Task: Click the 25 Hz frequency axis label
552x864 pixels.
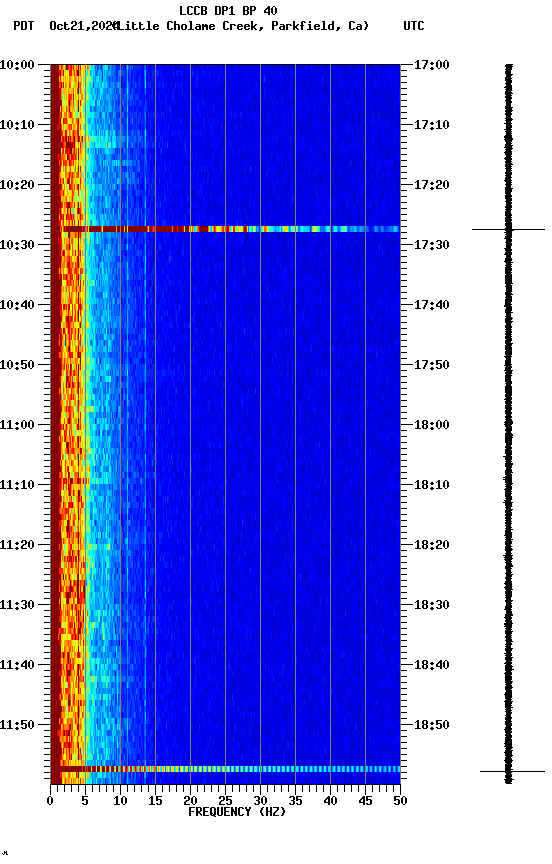Action: (x=225, y=801)
